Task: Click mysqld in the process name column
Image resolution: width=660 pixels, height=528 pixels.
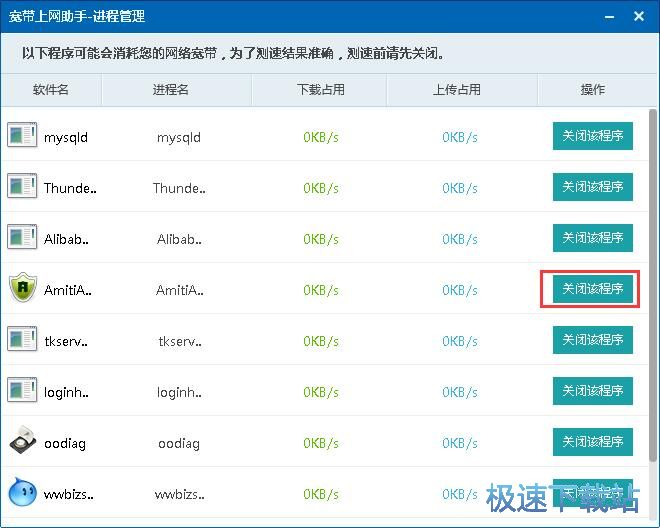Action: click(178, 138)
